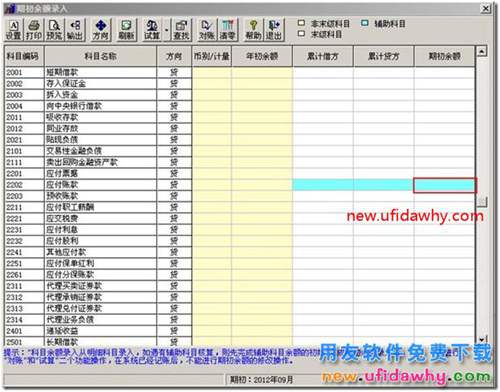500x392 pixels.
Task: Select the row 应付保单红利
Action: pyautogui.click(x=240, y=264)
